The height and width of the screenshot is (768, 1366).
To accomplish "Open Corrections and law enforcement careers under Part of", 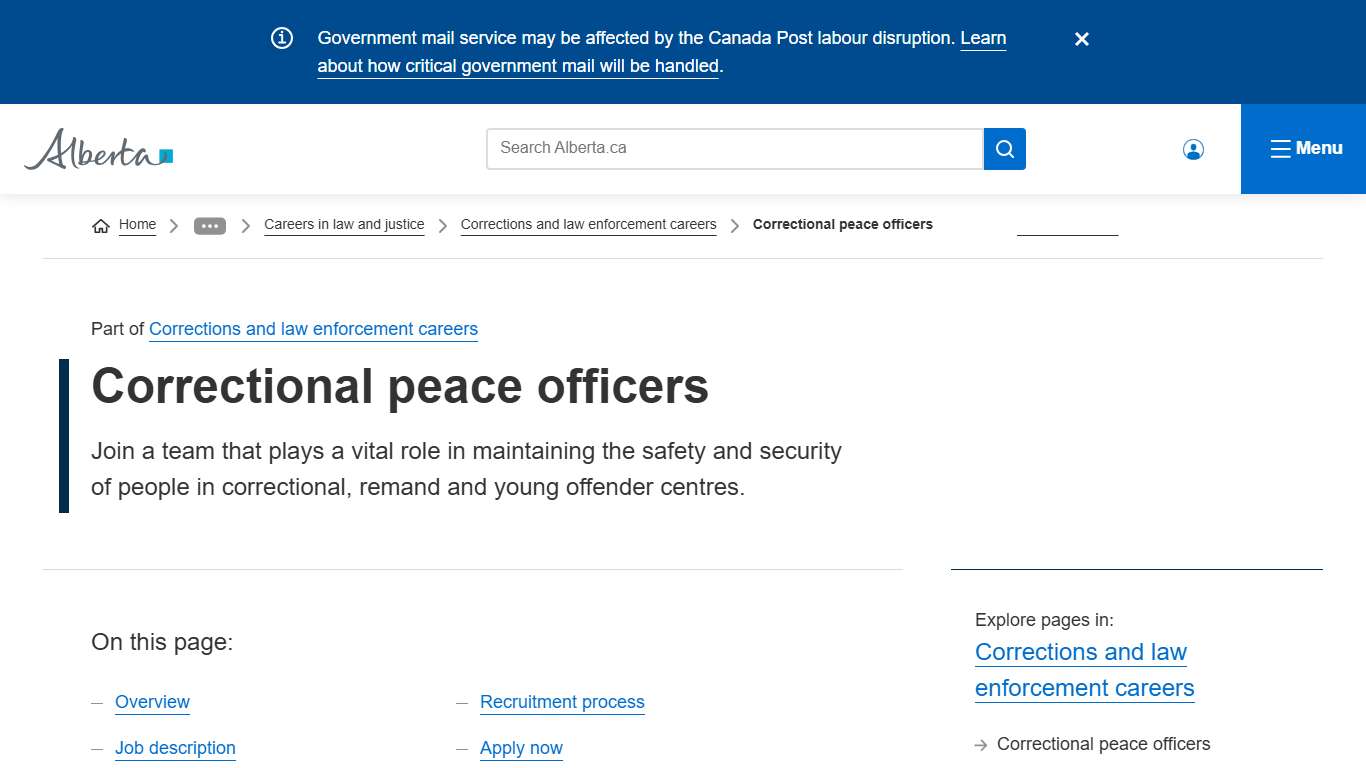I will pyautogui.click(x=313, y=329).
